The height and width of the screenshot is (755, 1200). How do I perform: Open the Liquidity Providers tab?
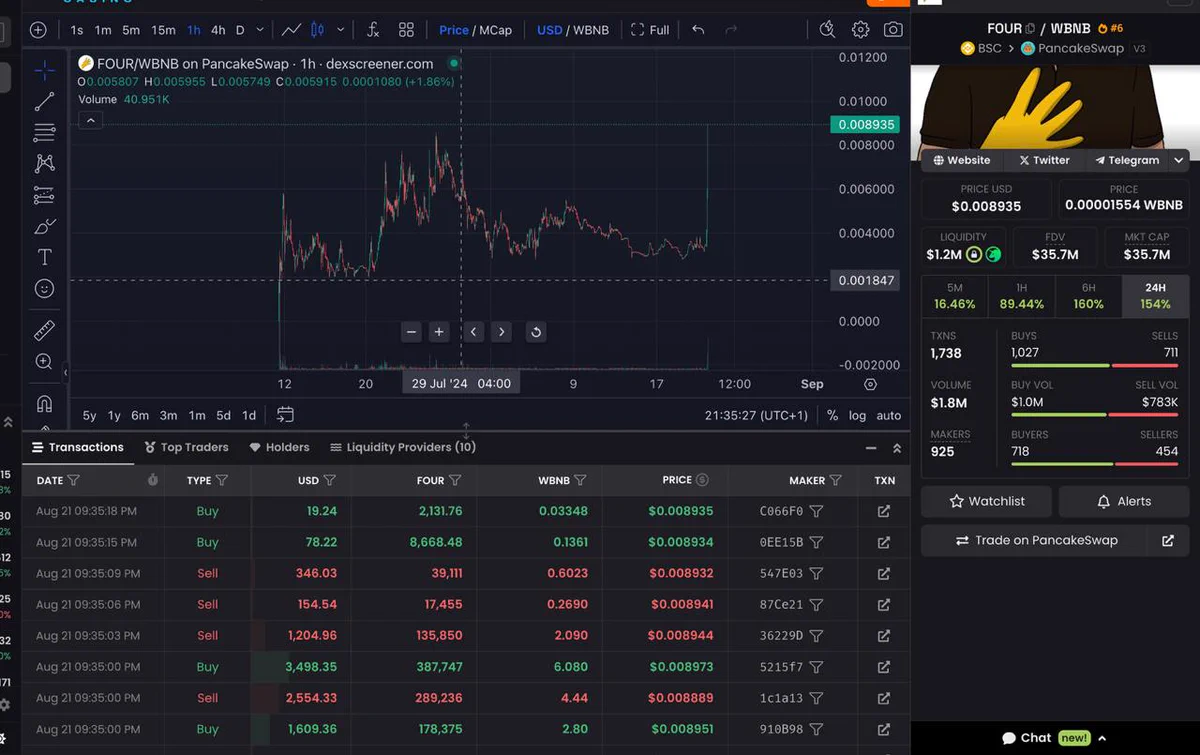tap(403, 447)
